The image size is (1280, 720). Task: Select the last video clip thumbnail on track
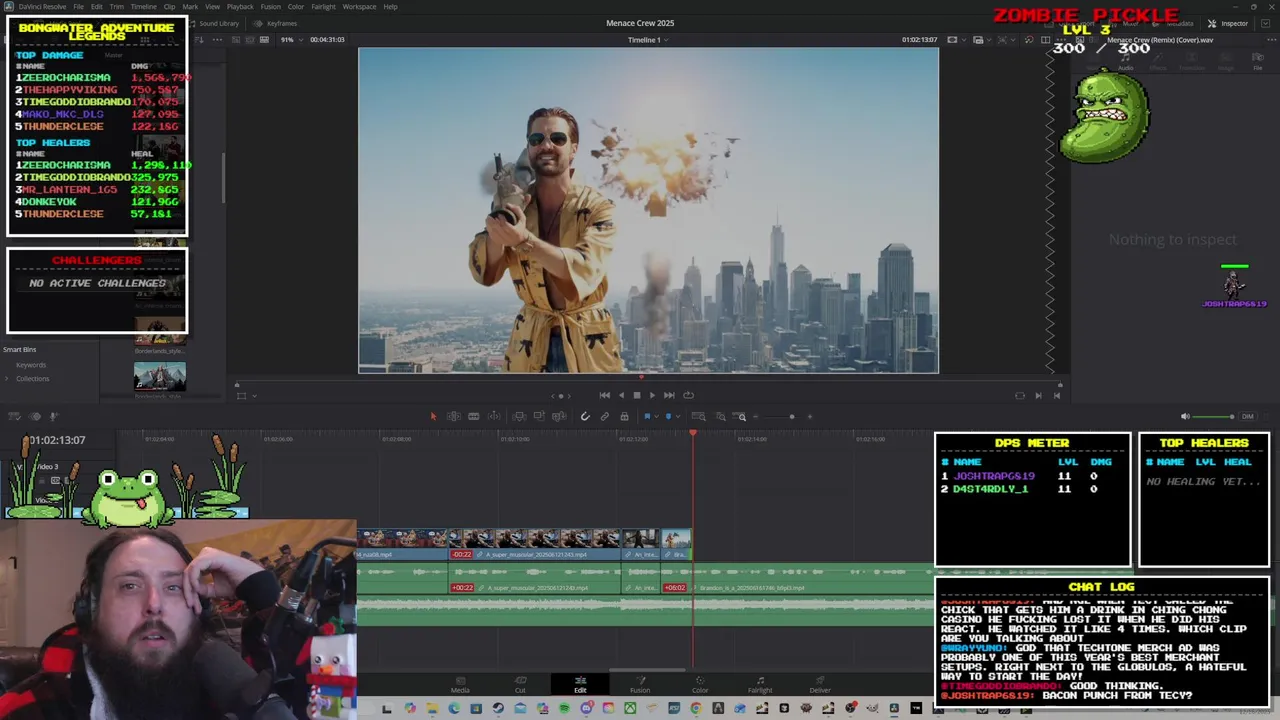[676, 539]
